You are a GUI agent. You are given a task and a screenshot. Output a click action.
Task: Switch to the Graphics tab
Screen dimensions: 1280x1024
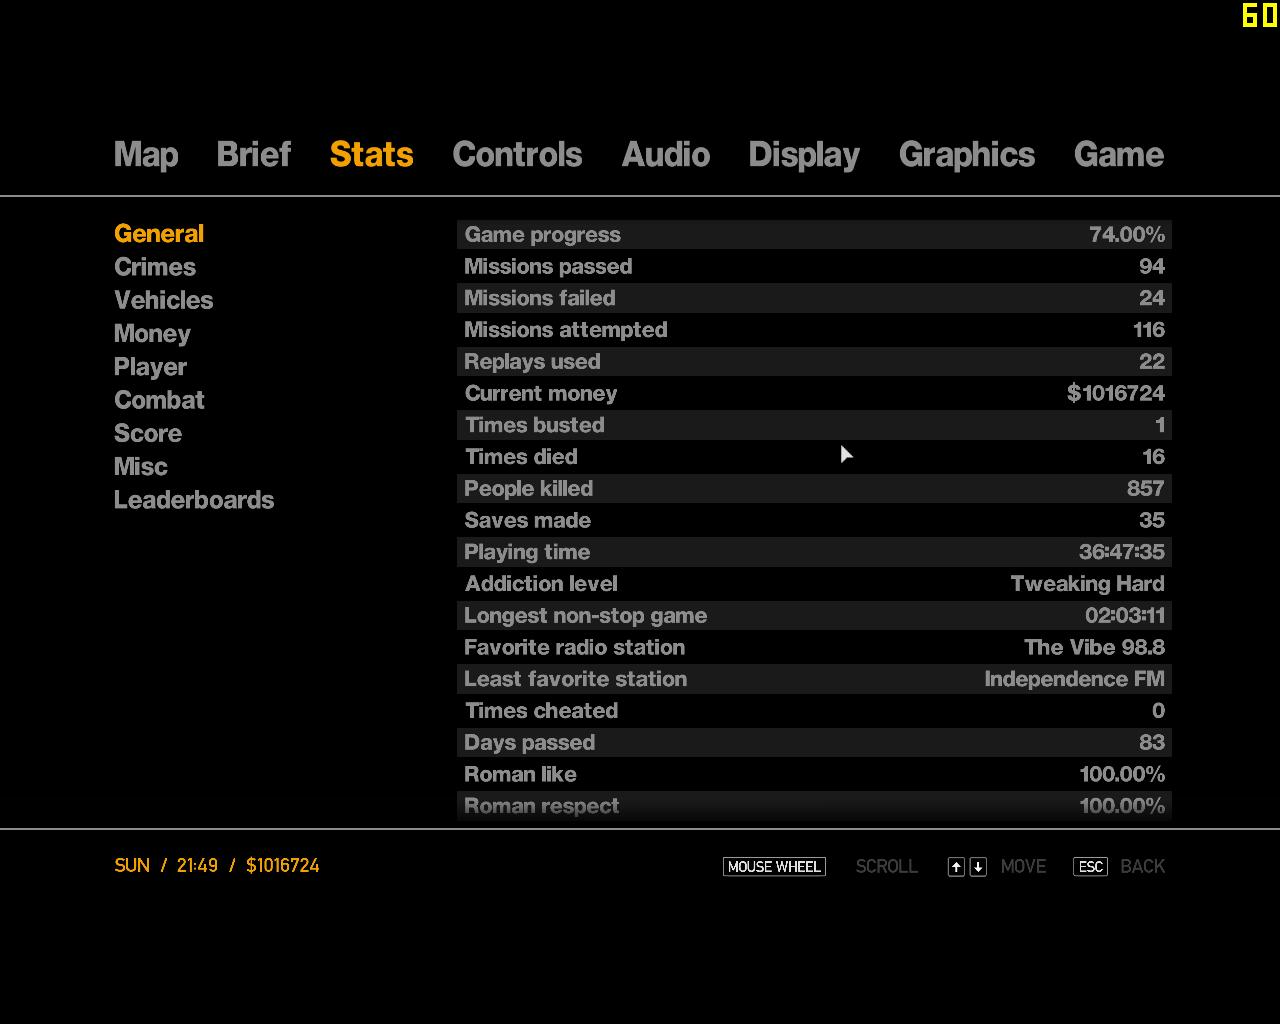pyautogui.click(x=967, y=155)
